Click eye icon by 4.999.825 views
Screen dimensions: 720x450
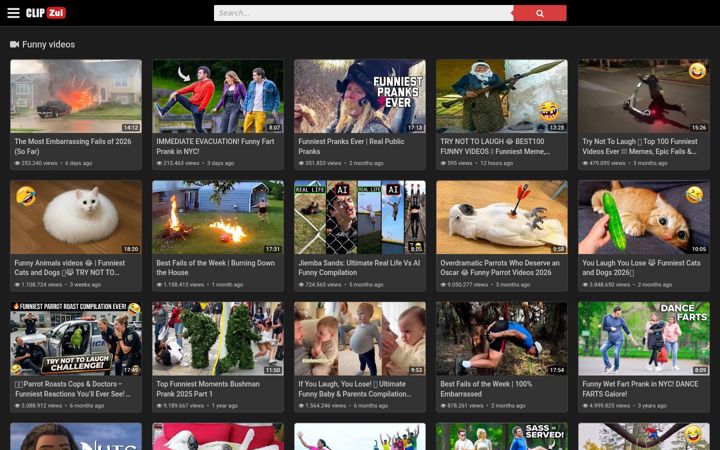[585, 405]
